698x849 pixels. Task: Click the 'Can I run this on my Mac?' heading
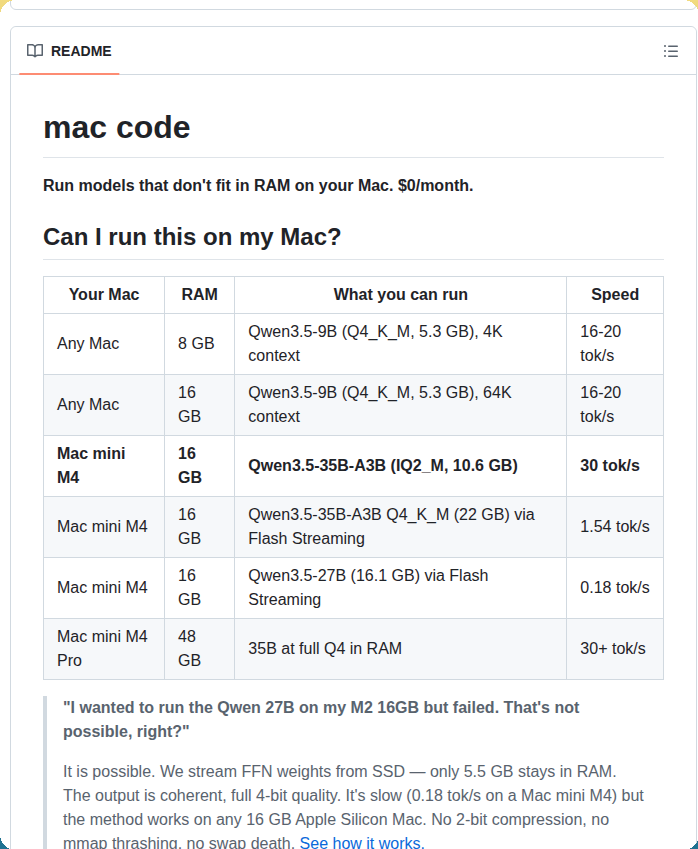[x=192, y=237]
